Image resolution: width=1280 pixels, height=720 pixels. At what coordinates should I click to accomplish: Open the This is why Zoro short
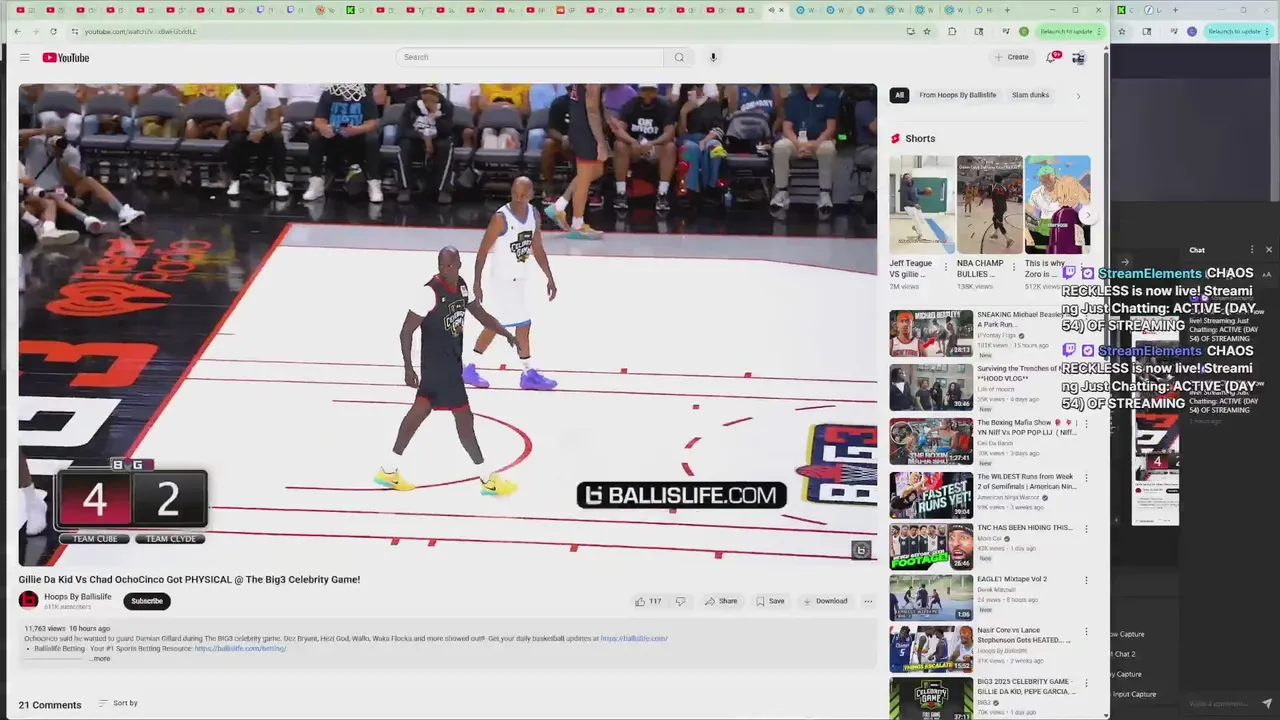coord(1057,205)
